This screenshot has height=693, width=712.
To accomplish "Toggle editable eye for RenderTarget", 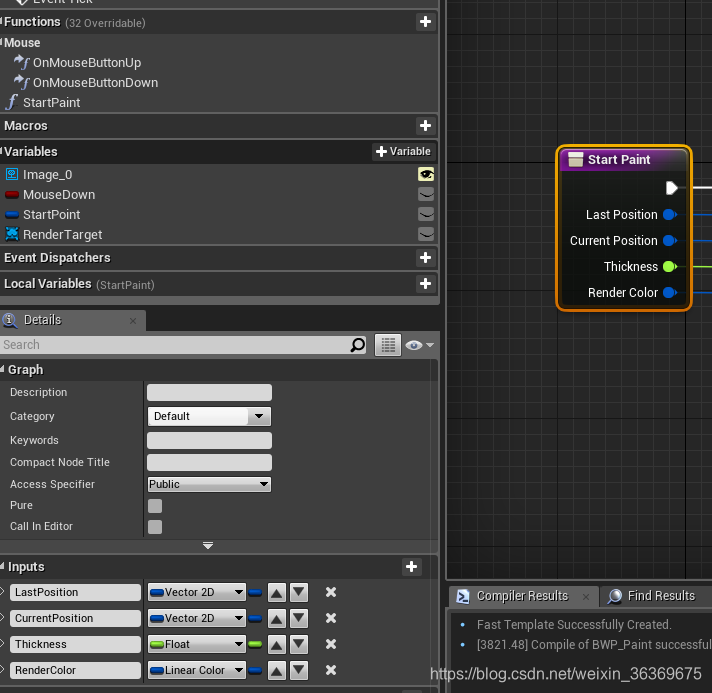I will click(x=426, y=234).
